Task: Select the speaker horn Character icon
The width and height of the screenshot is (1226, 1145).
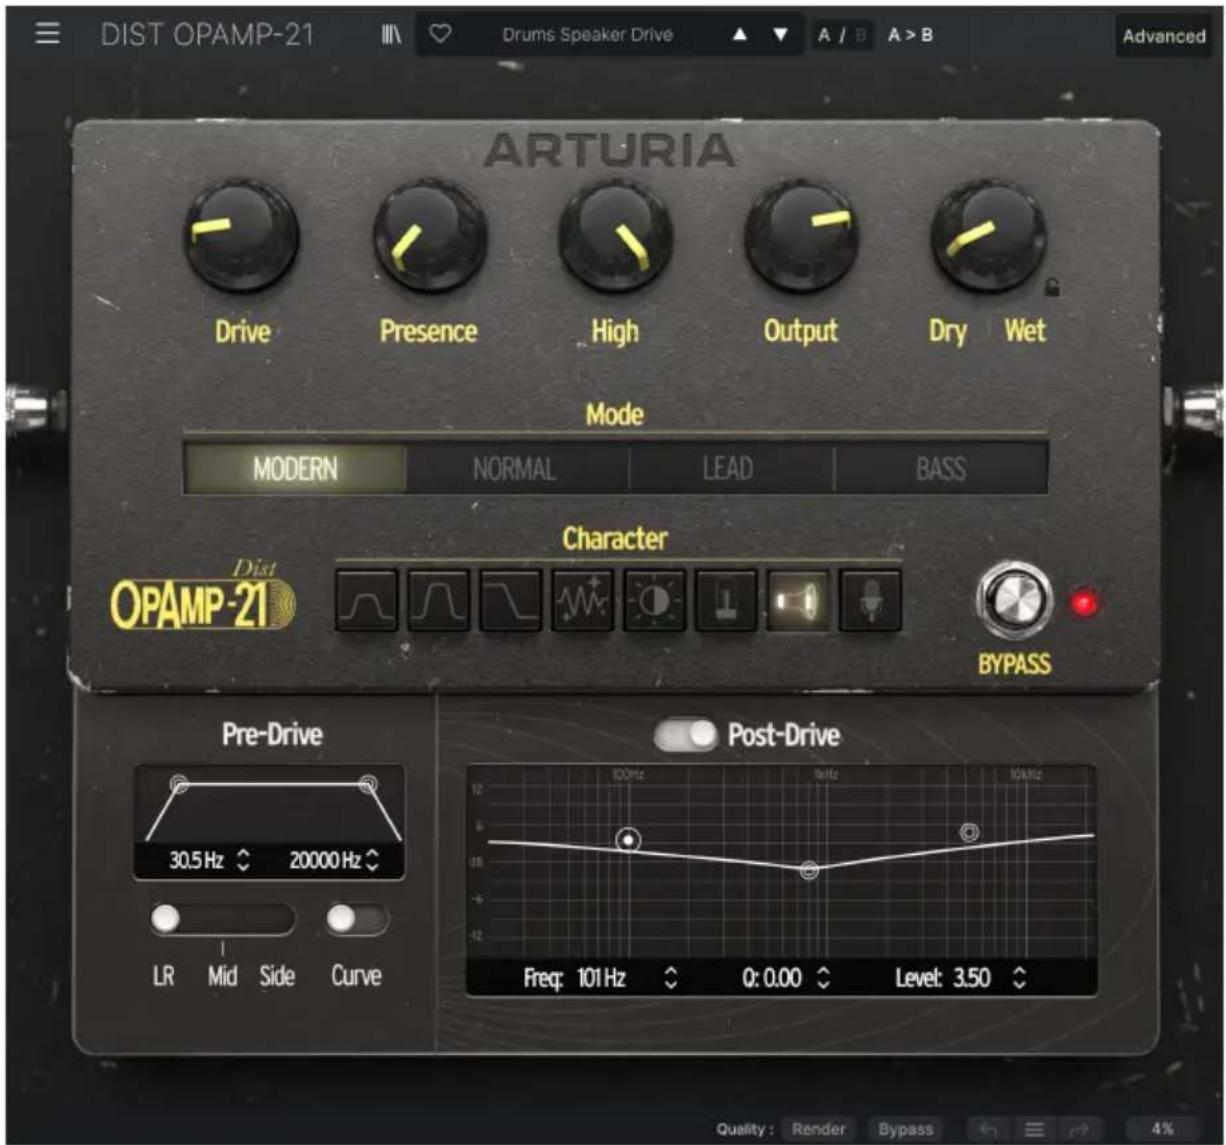Action: click(x=799, y=601)
